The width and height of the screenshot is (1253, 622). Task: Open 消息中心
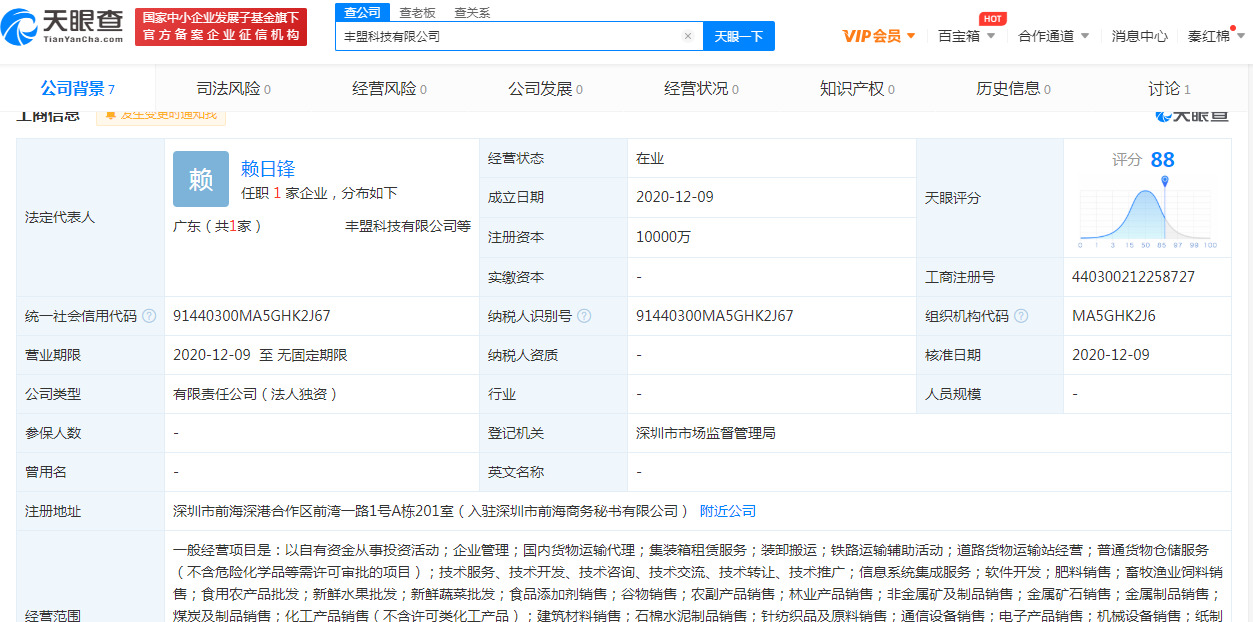tap(1139, 36)
